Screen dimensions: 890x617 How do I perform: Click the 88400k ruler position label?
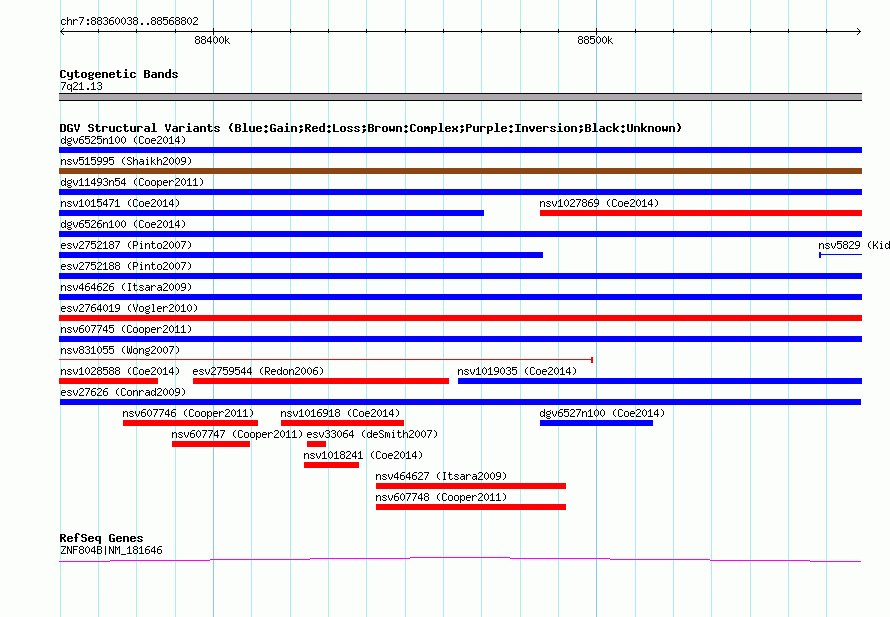pos(212,40)
